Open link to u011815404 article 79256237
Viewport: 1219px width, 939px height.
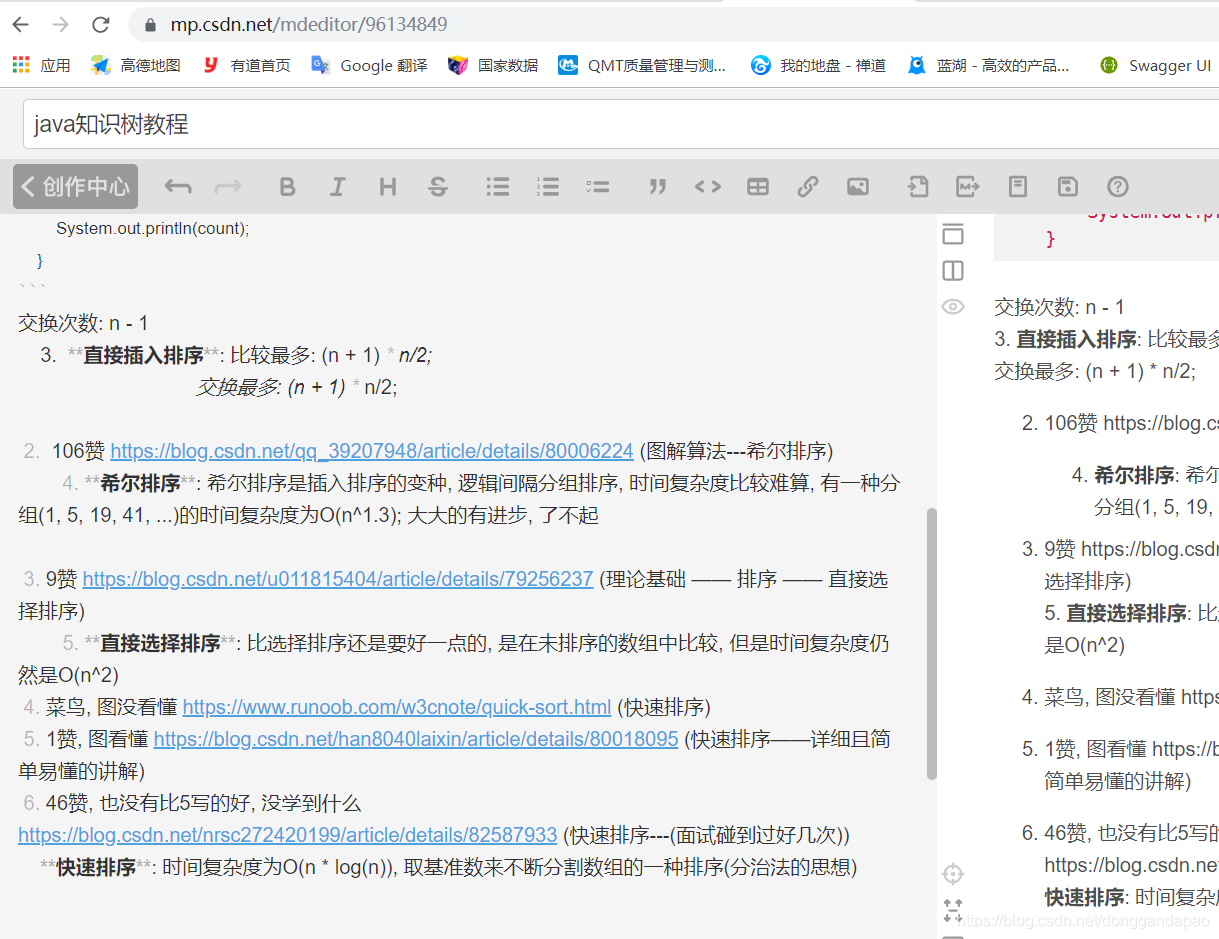338,579
